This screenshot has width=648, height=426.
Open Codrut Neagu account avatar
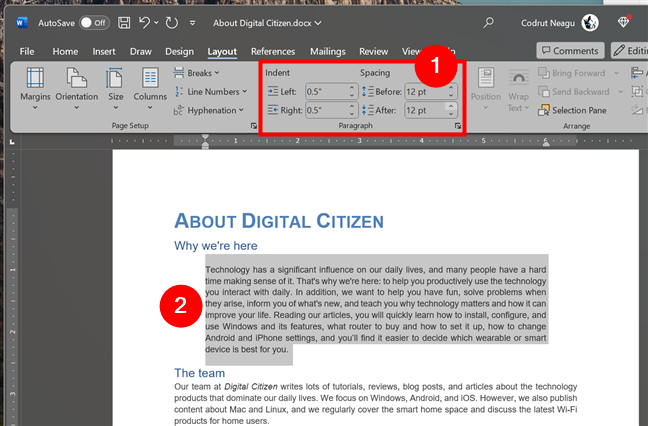coord(590,23)
